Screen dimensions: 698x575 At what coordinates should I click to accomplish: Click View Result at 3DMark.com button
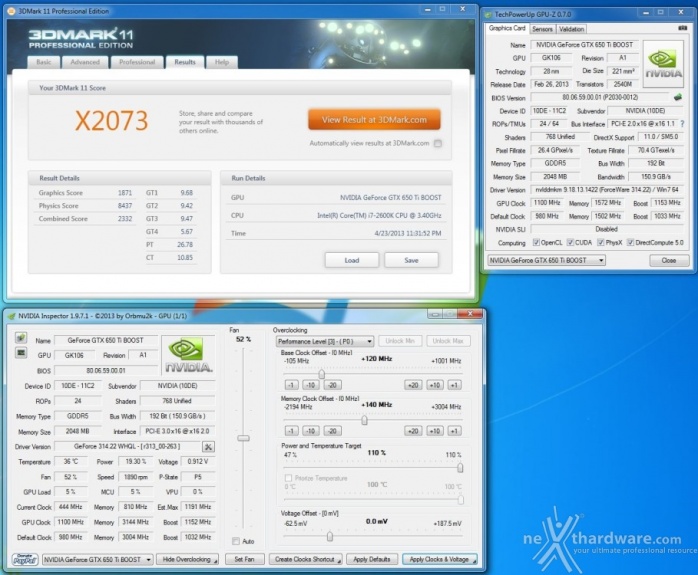(374, 120)
